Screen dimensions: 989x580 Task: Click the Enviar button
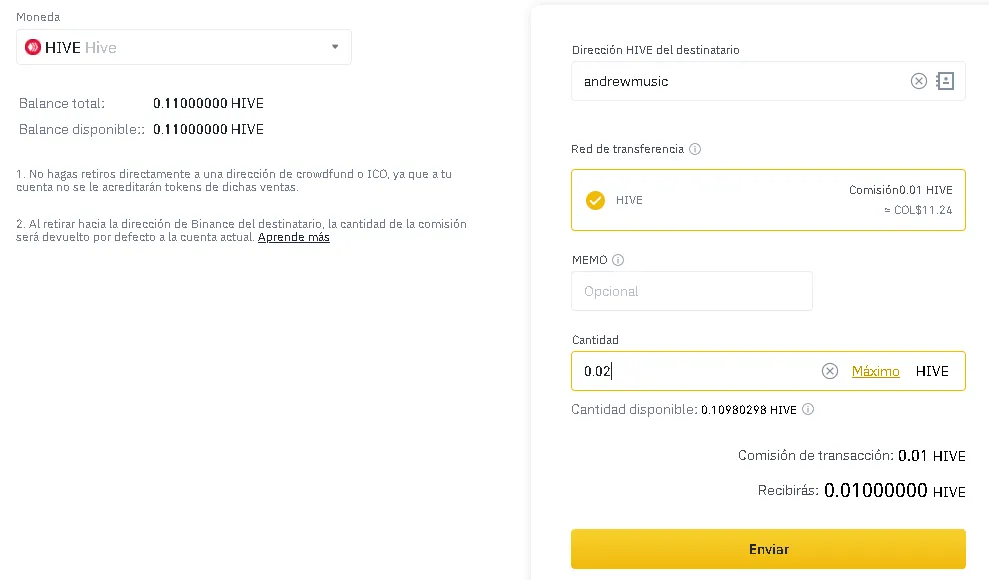[768, 549]
